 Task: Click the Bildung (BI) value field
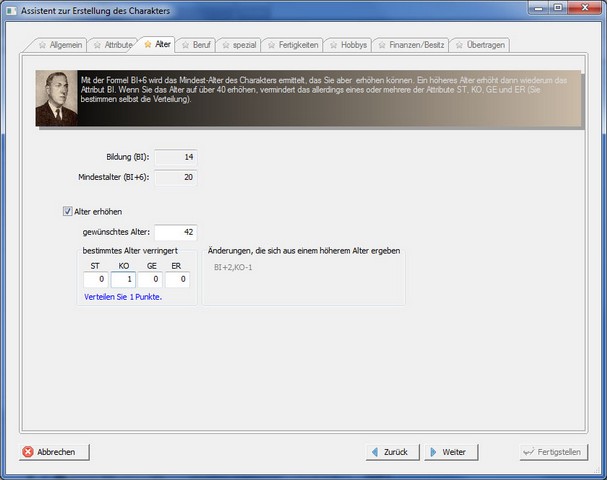pyautogui.click(x=176, y=157)
